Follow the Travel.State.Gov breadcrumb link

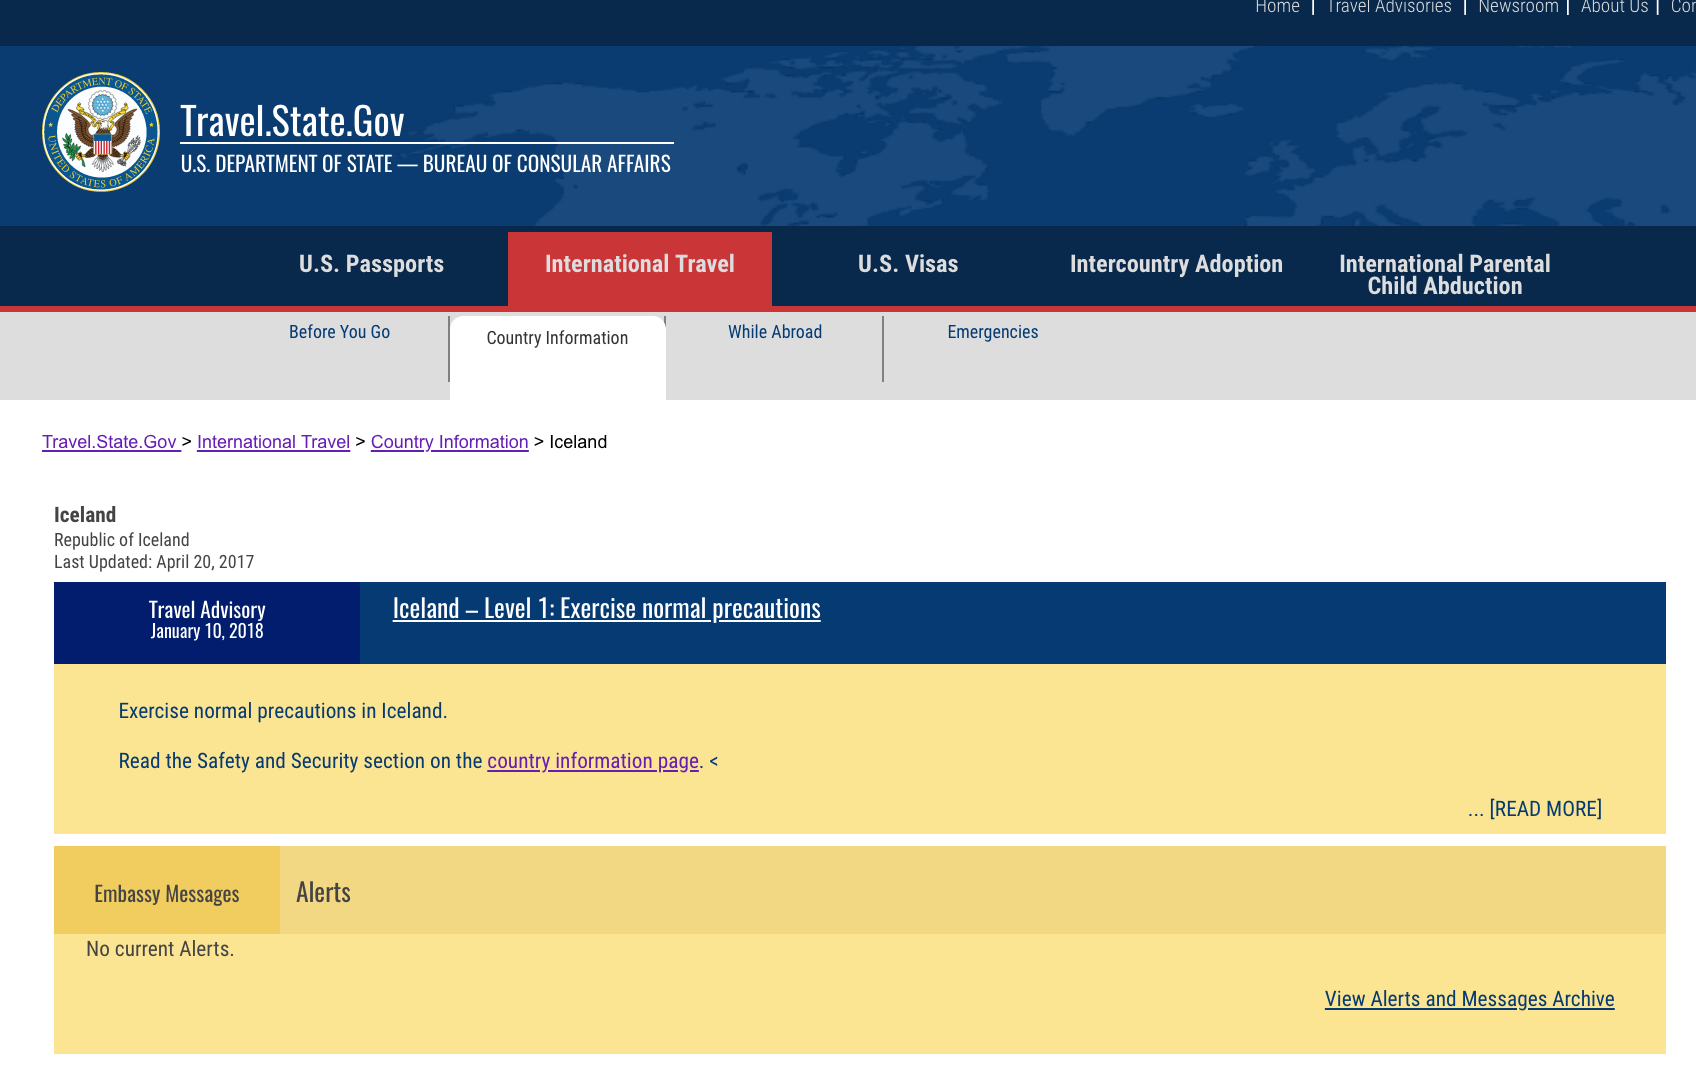[111, 442]
